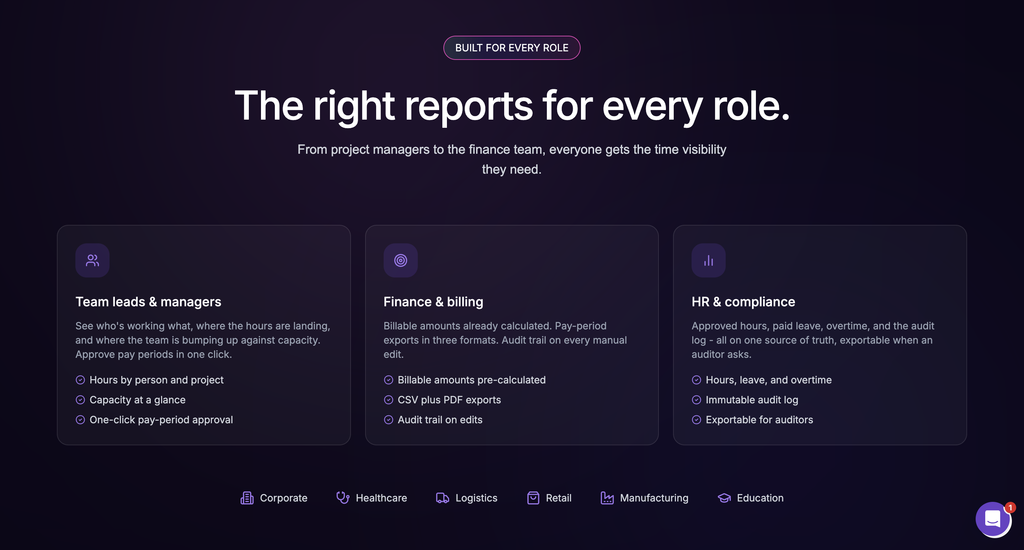Click check icon beside Billable amounts pre-calculated
The image size is (1024, 550).
tap(389, 380)
